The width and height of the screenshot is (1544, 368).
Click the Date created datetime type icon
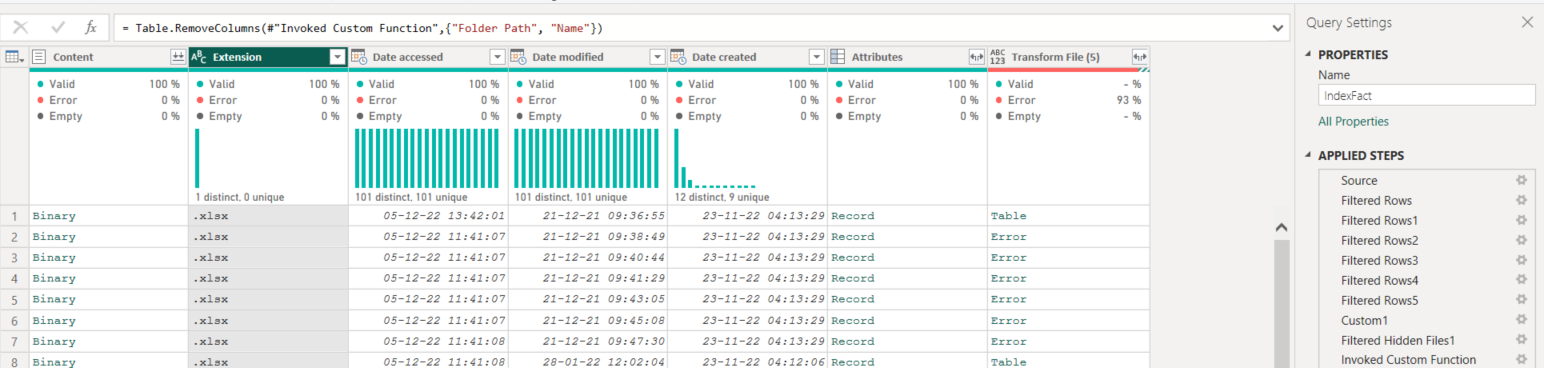click(678, 57)
